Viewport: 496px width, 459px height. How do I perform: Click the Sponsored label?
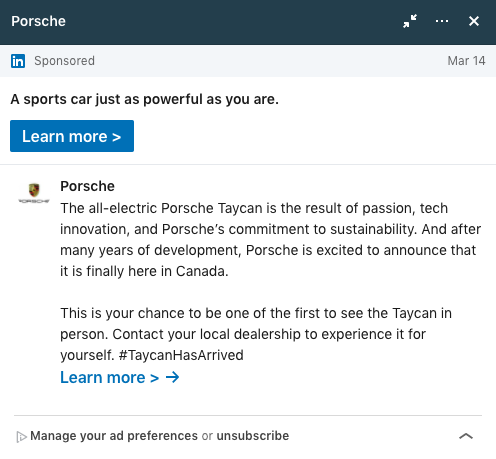[x=64, y=61]
